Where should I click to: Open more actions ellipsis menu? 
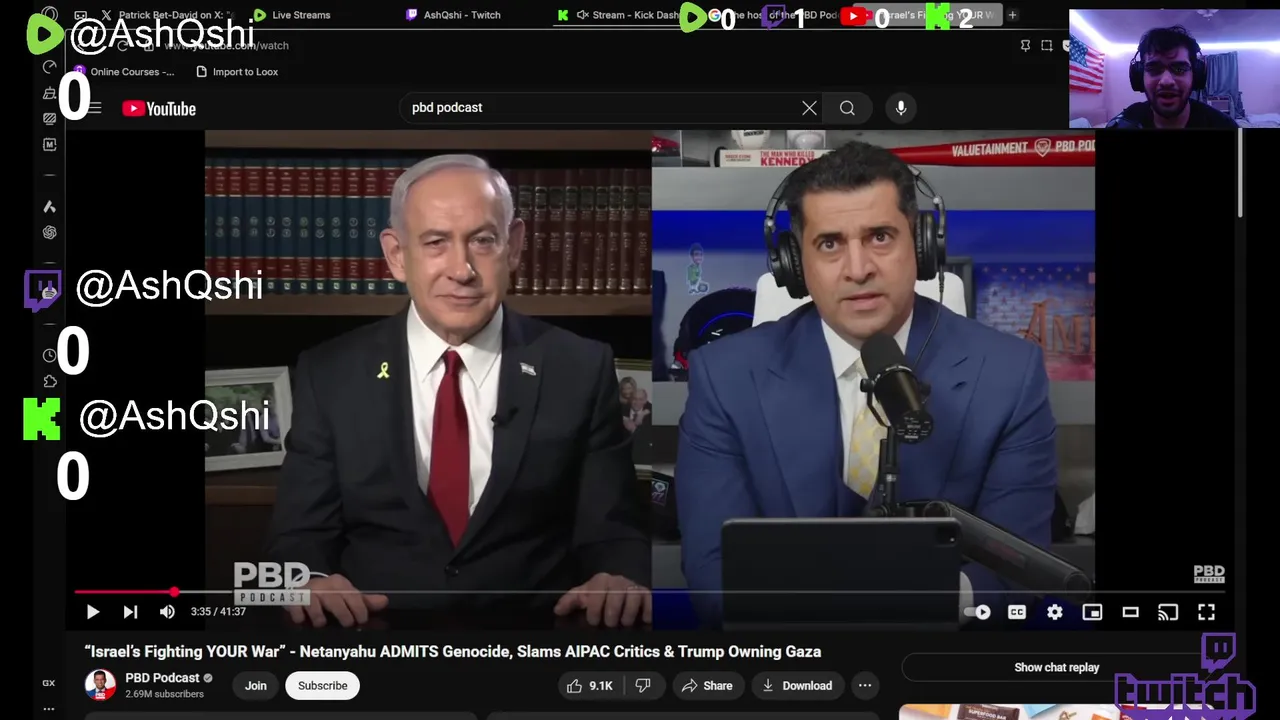865,686
